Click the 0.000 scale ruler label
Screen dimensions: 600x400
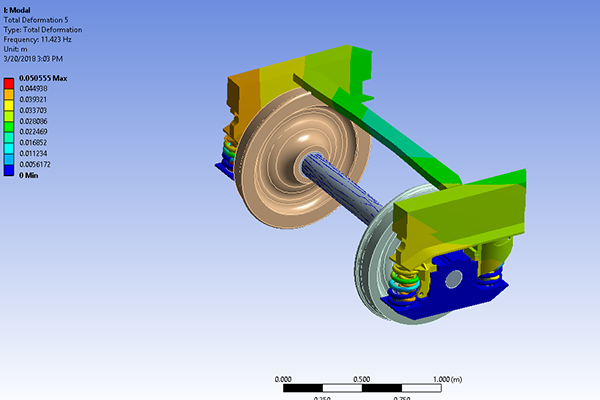pyautogui.click(x=283, y=379)
